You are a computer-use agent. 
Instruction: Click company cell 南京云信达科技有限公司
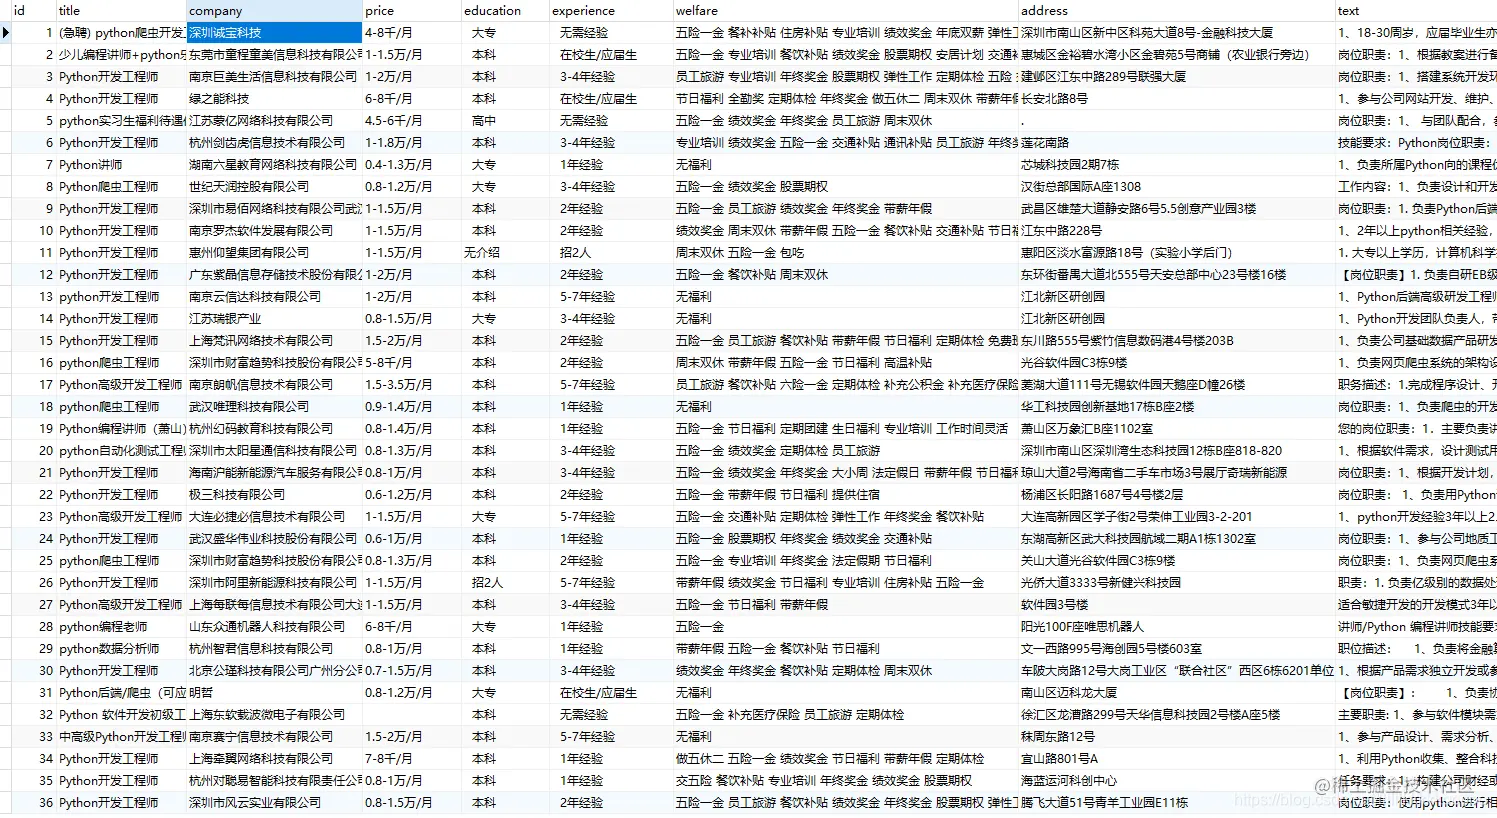[274, 297]
